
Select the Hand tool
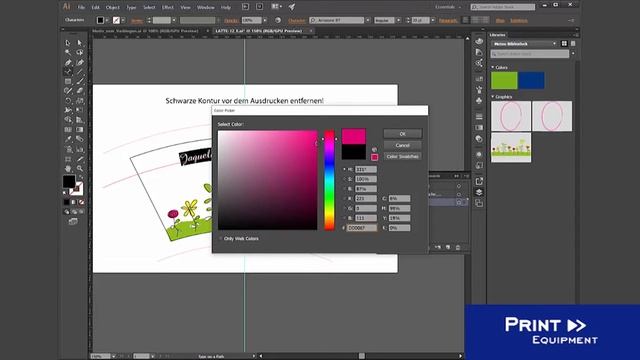tap(68, 169)
